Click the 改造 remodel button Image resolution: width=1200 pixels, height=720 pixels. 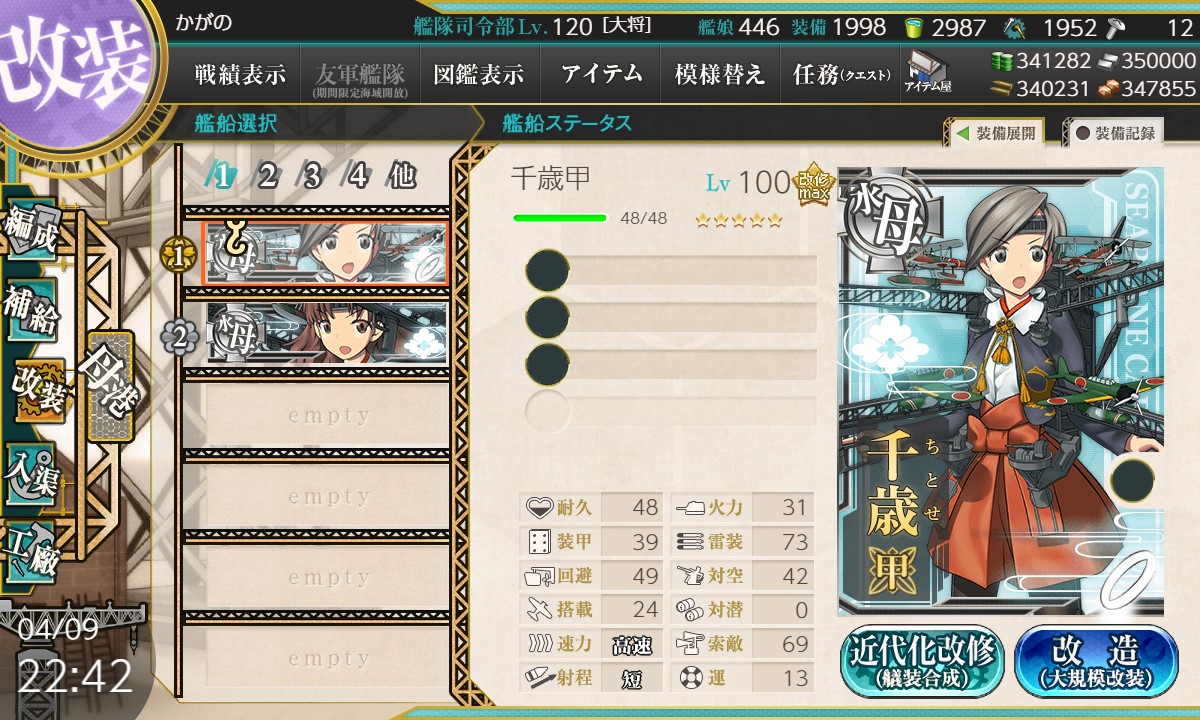(x=1096, y=661)
